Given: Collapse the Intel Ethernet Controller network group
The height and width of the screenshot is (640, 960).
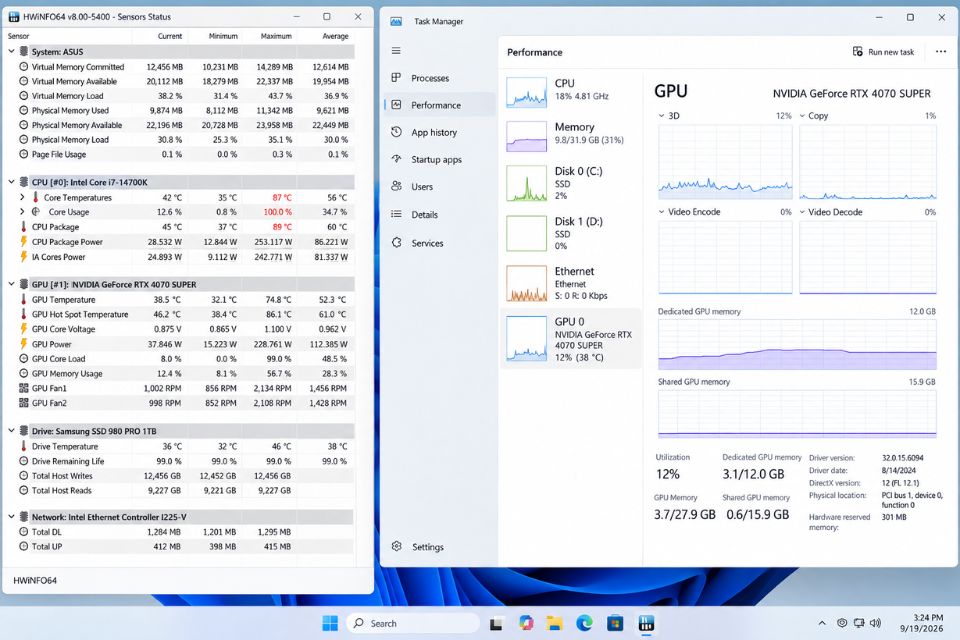Looking at the screenshot, I should point(11,517).
